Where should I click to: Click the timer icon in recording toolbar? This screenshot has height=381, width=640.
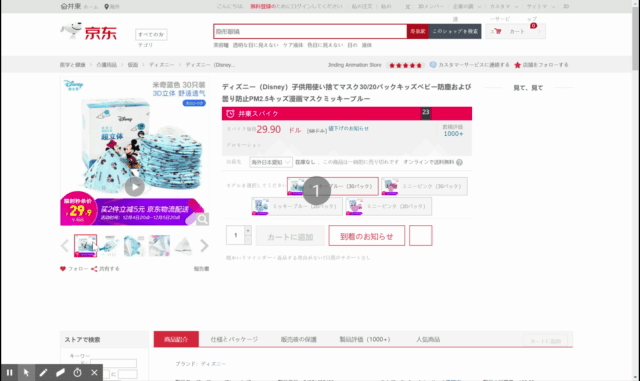pyautogui.click(x=78, y=372)
